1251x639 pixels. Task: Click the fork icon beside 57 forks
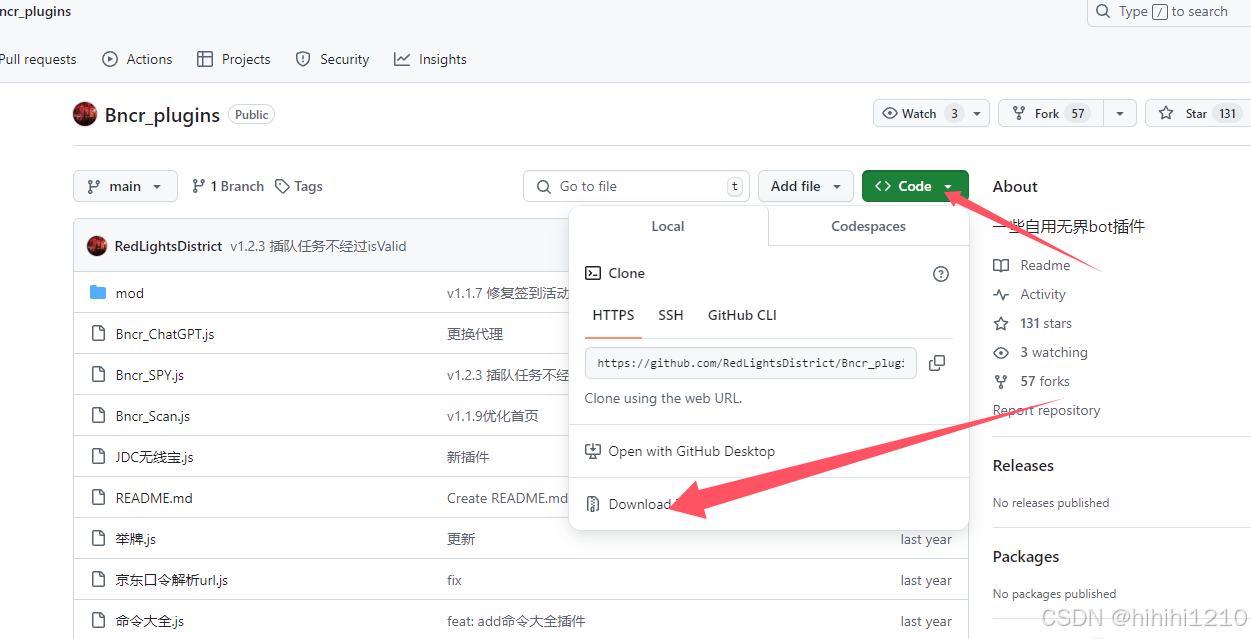point(1001,381)
